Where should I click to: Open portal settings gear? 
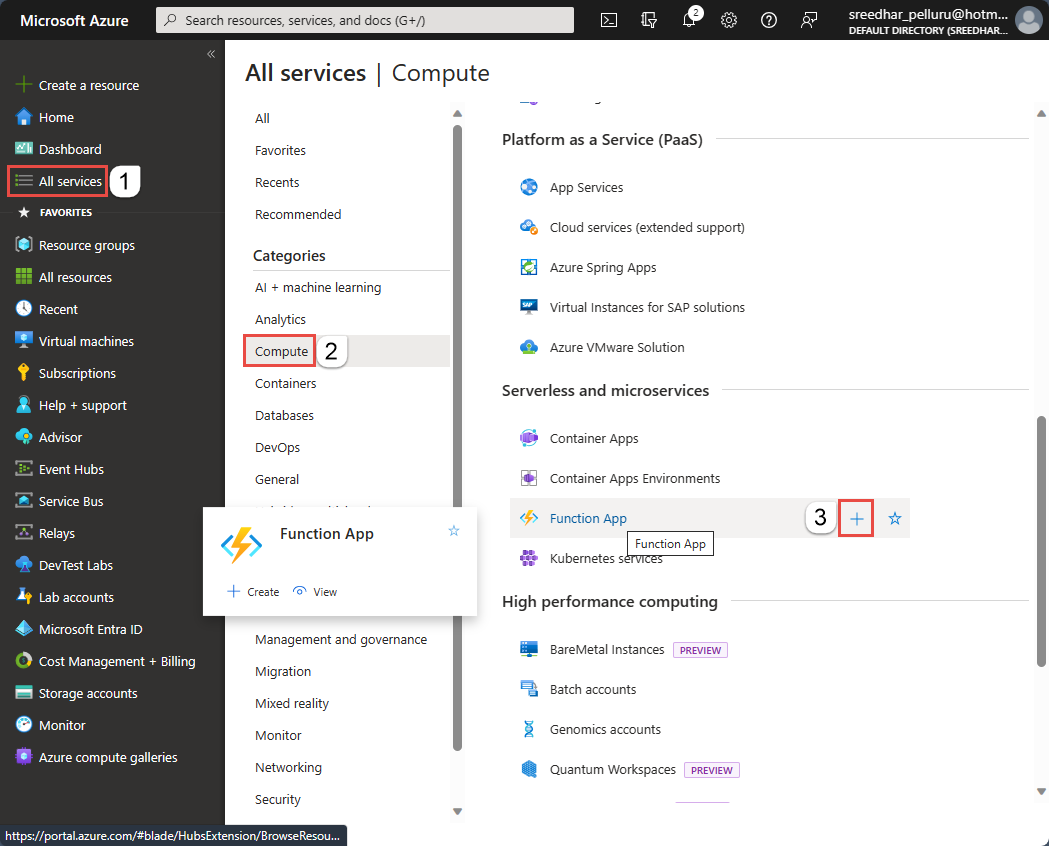729,20
